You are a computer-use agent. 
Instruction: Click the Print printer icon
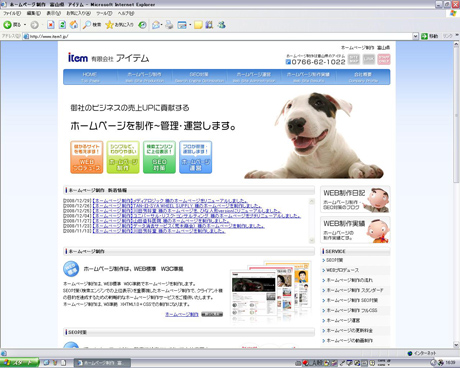[169, 25]
